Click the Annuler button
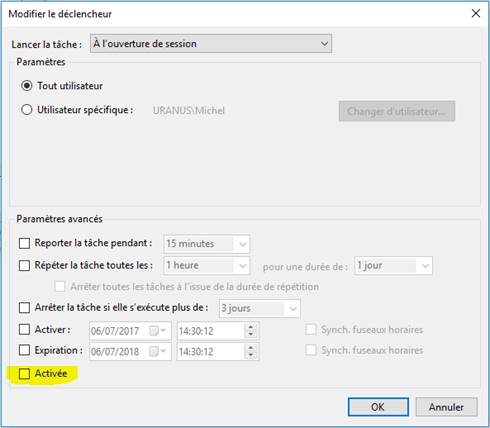The height and width of the screenshot is (428, 490). tap(446, 407)
